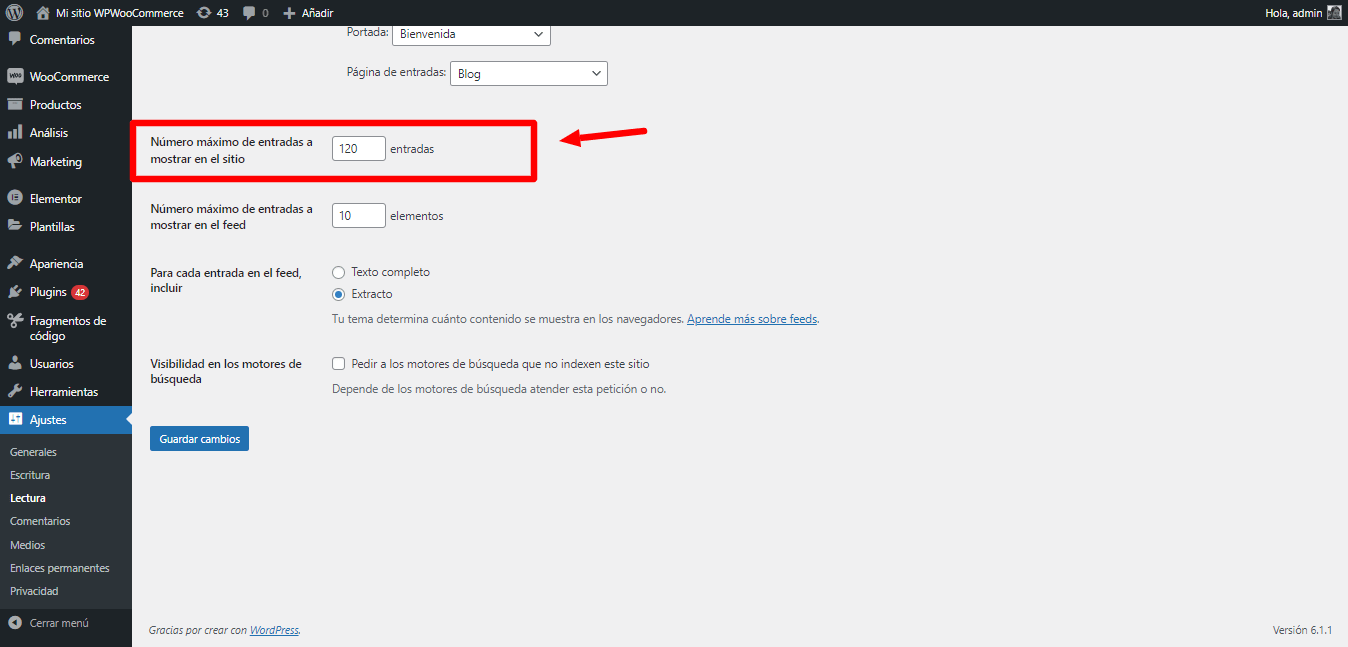1348x647 pixels.
Task: Open the Página de entradas dropdown showing Blog
Action: pos(529,73)
